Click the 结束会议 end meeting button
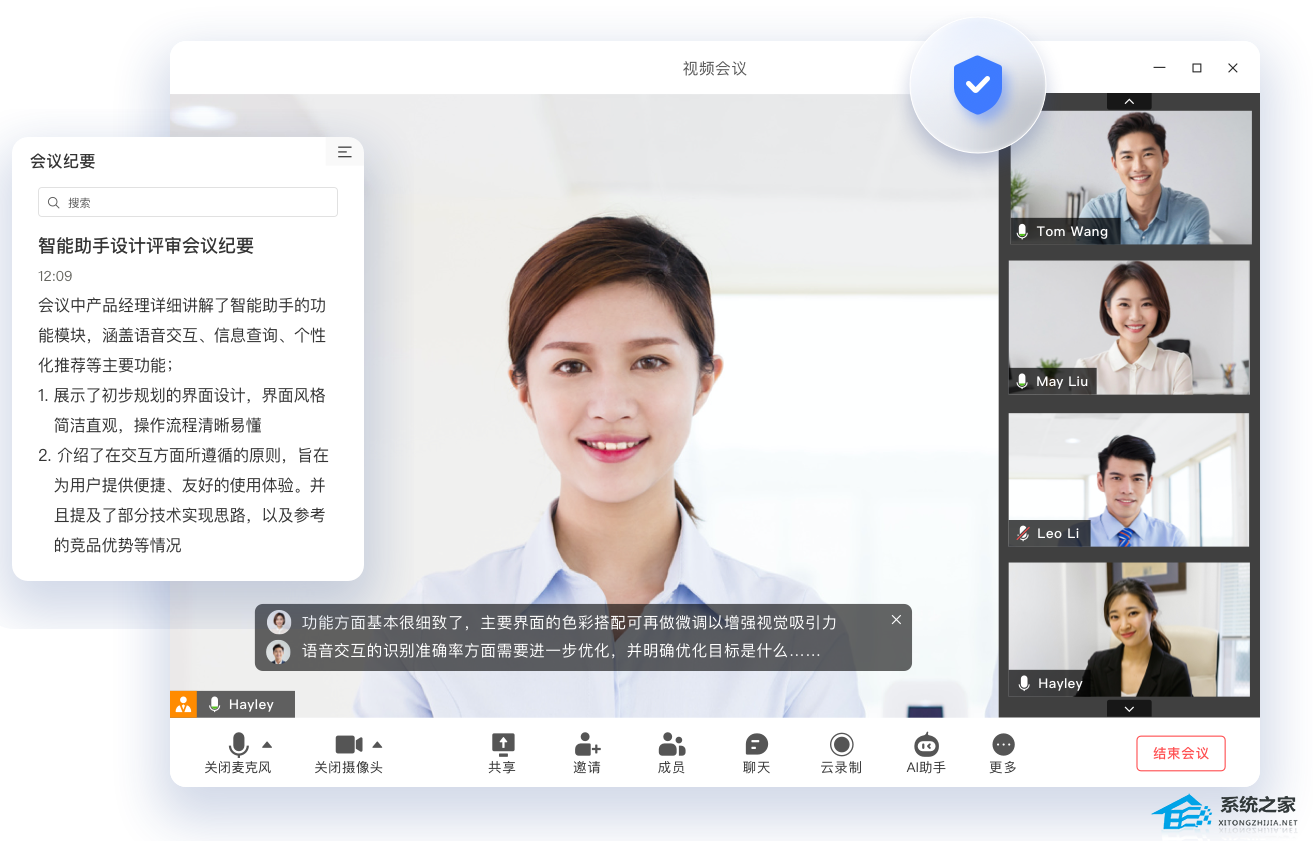1313x841 pixels. coord(1181,753)
